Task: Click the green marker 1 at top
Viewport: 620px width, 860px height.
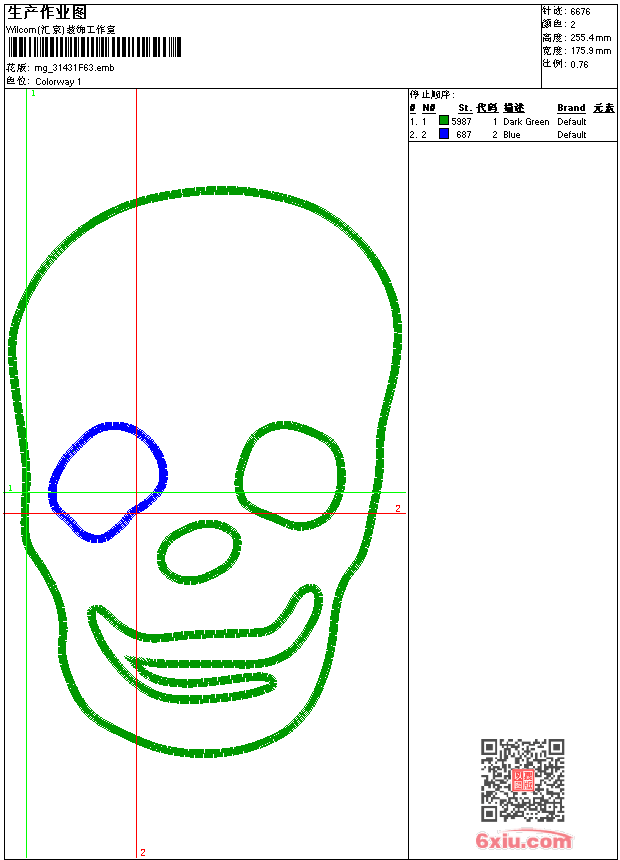Action: click(33, 93)
